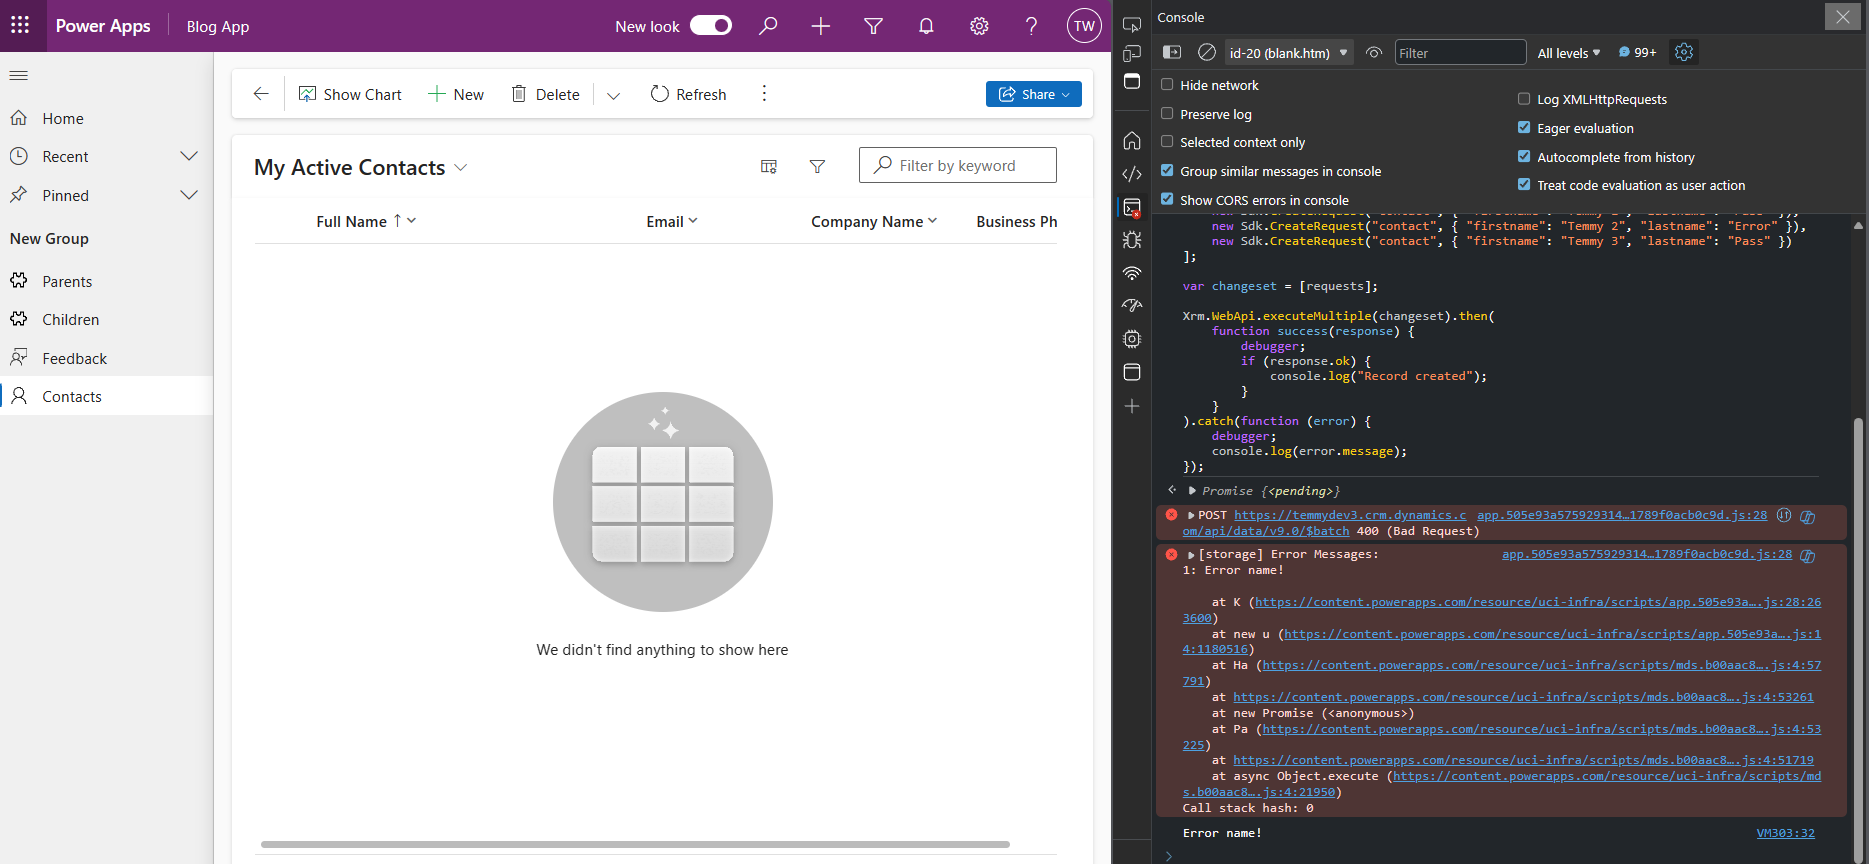
Task: Select Contacts in the site map
Action: pyautogui.click(x=106, y=396)
